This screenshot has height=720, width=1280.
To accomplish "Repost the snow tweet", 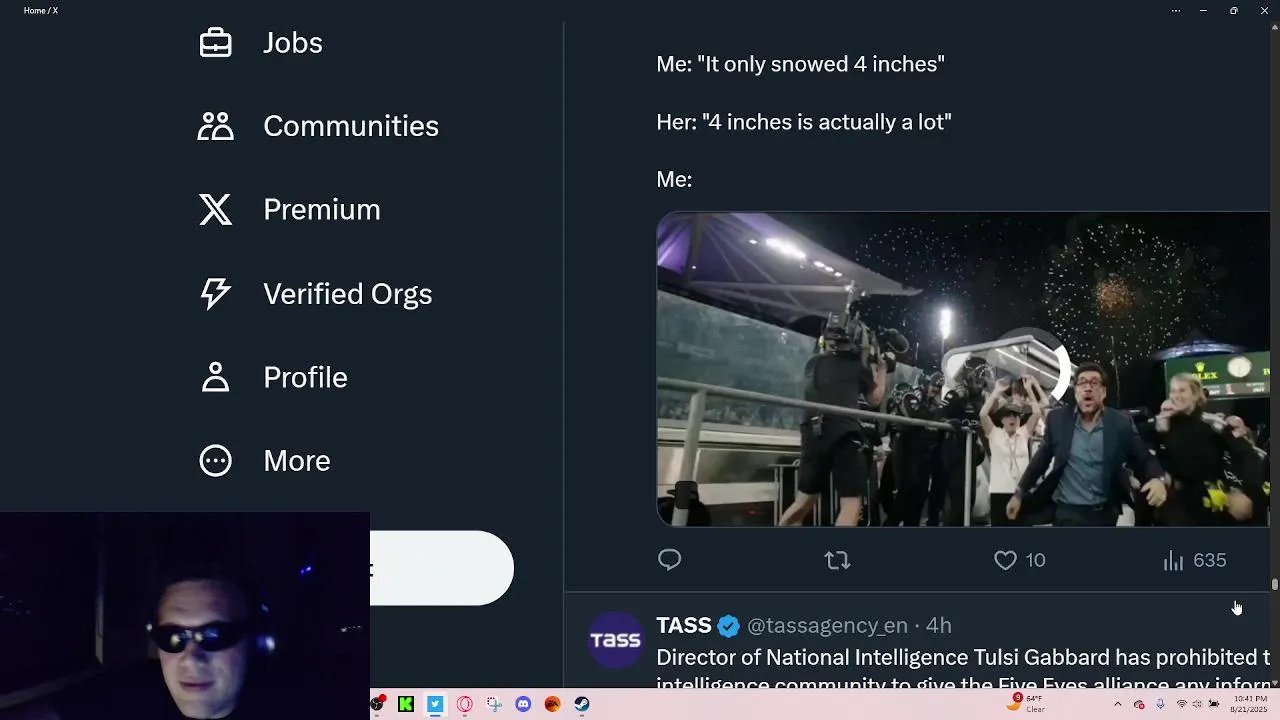I will click(837, 560).
